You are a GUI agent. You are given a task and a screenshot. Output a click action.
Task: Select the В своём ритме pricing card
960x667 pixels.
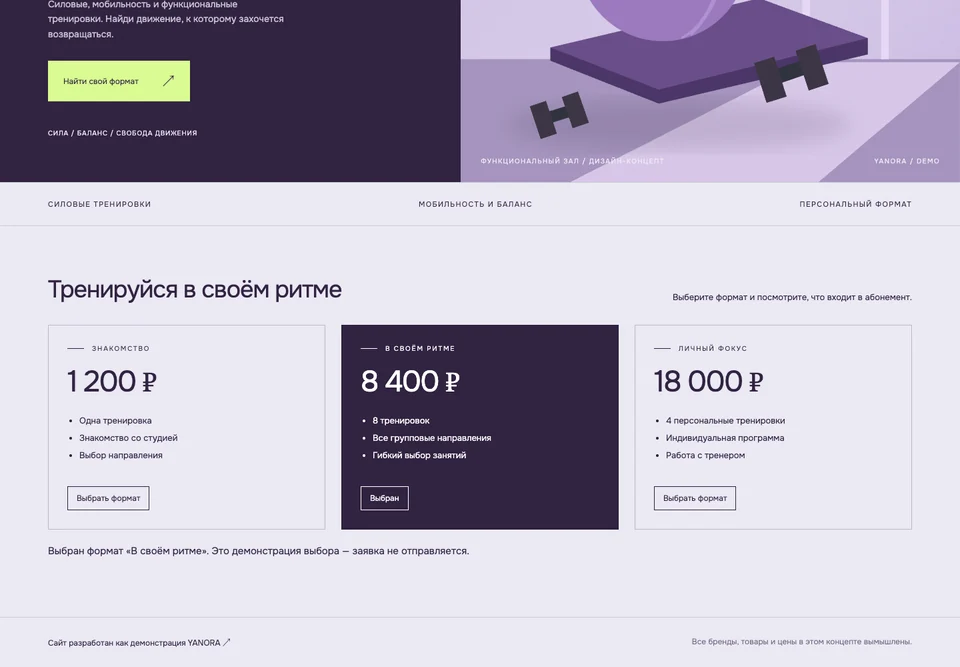(480, 427)
